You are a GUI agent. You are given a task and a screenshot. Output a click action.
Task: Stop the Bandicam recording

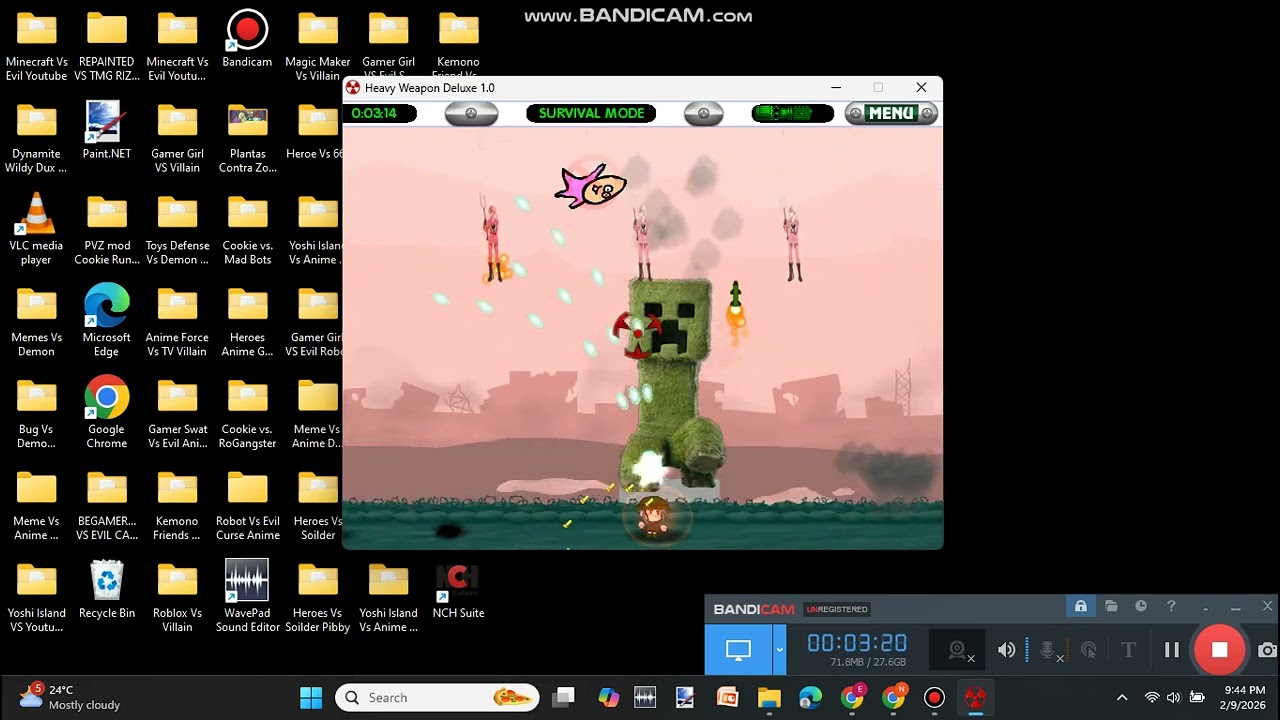(1219, 650)
